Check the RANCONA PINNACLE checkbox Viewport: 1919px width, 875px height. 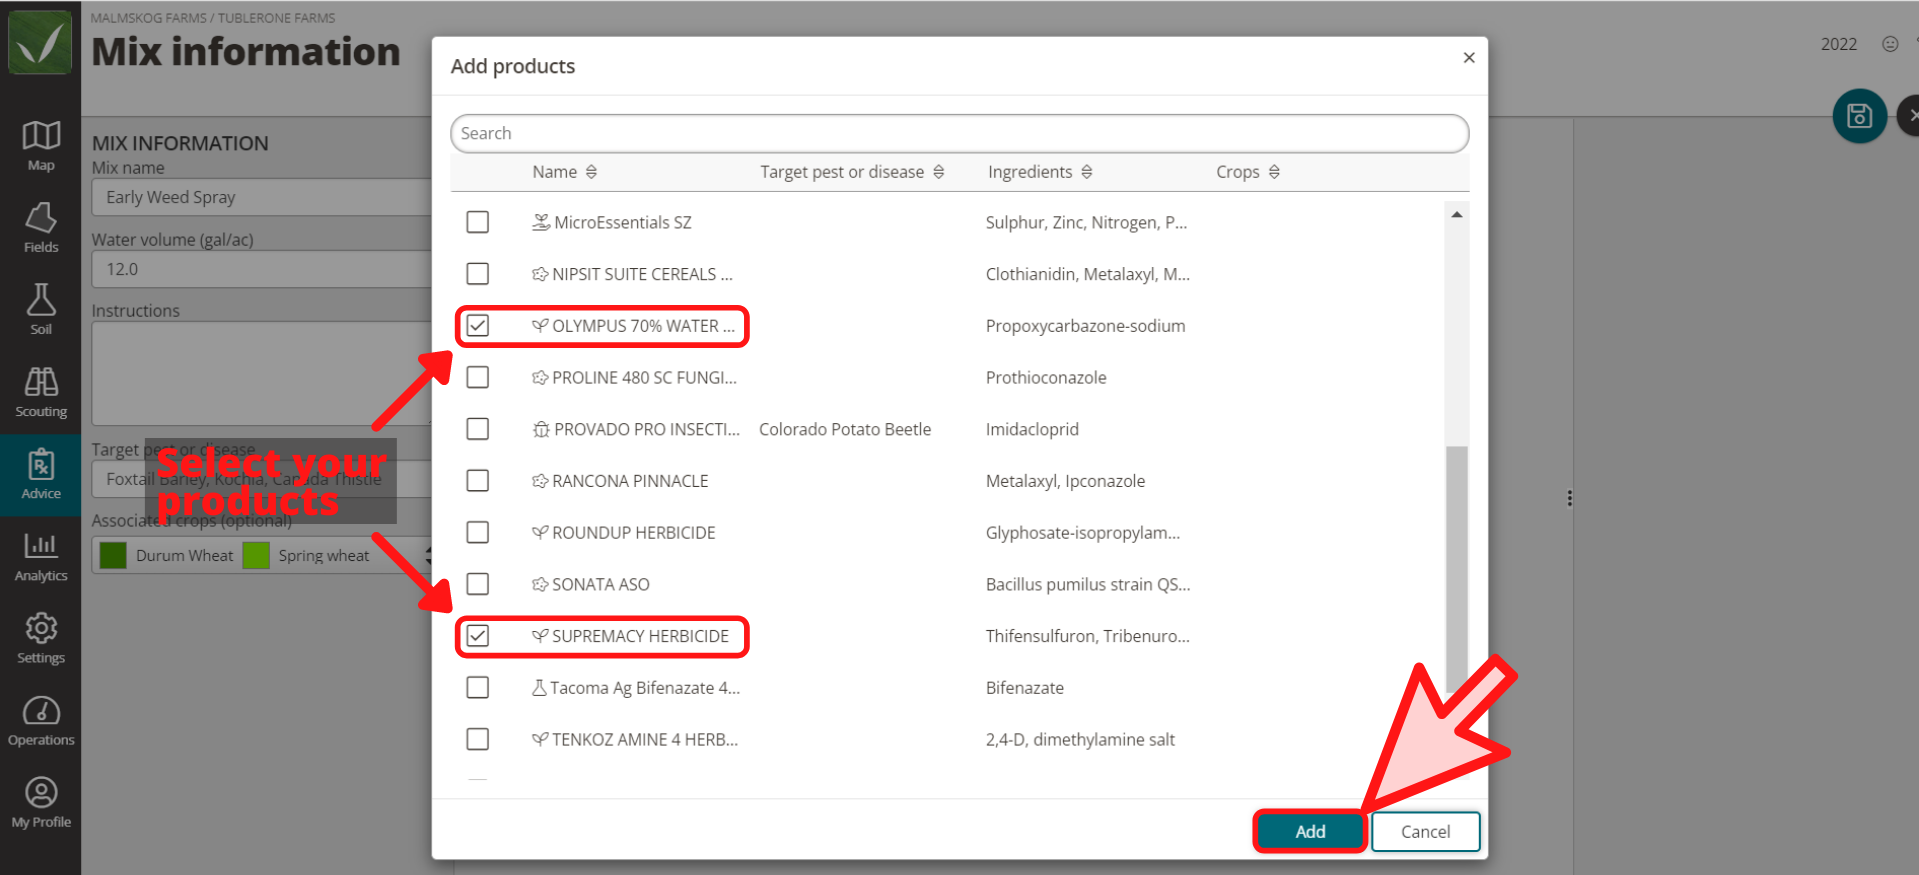coord(478,481)
